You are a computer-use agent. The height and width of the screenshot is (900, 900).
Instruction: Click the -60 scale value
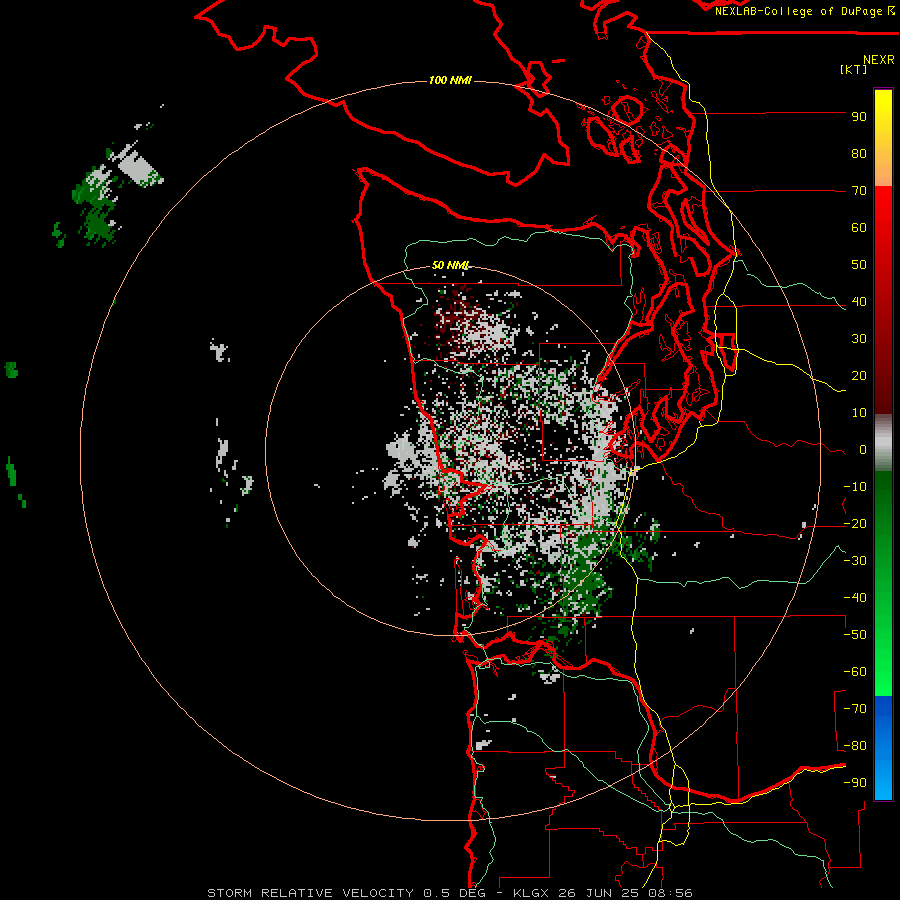(x=855, y=672)
